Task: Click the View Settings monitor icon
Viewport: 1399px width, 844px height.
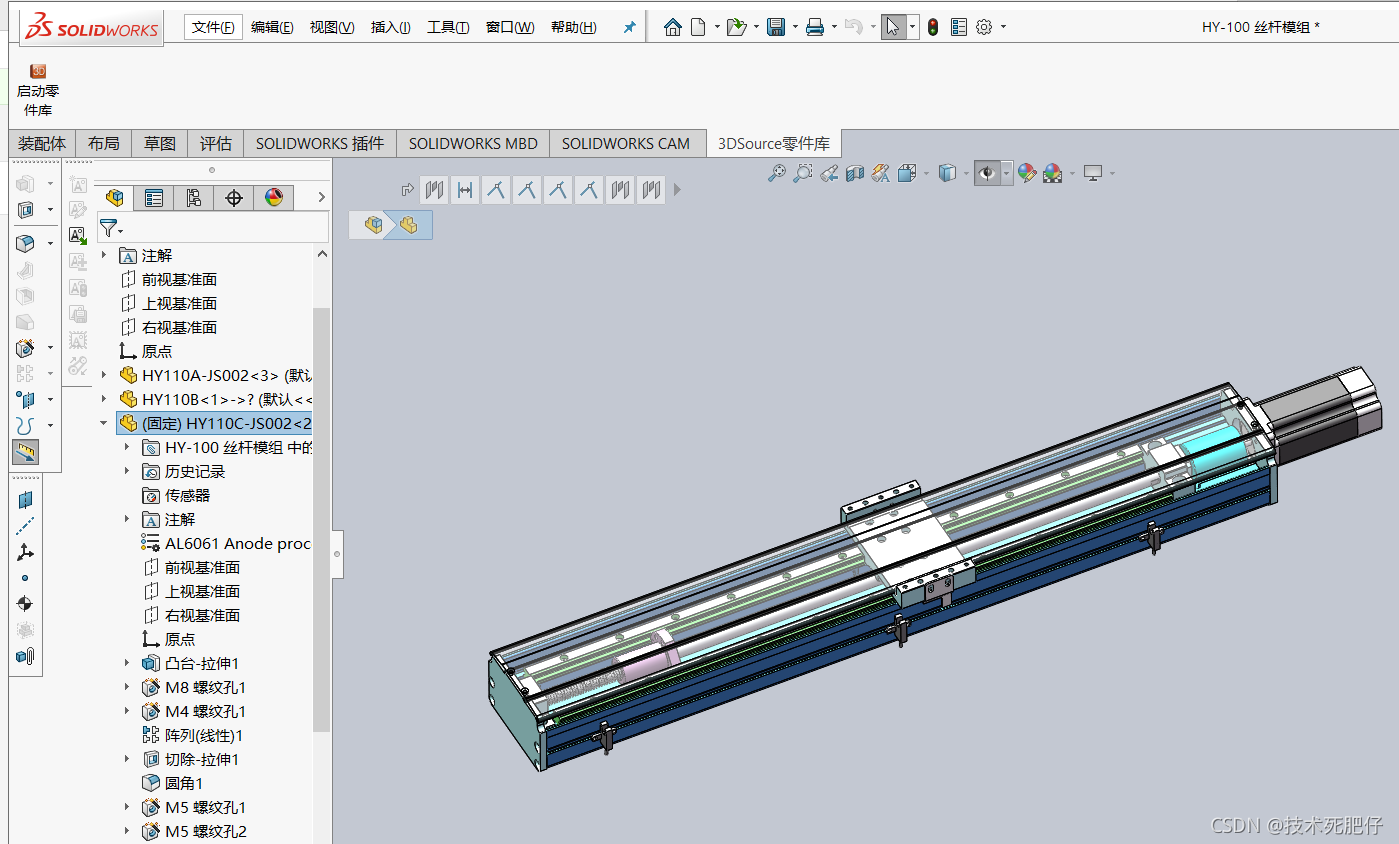Action: pos(1093,173)
